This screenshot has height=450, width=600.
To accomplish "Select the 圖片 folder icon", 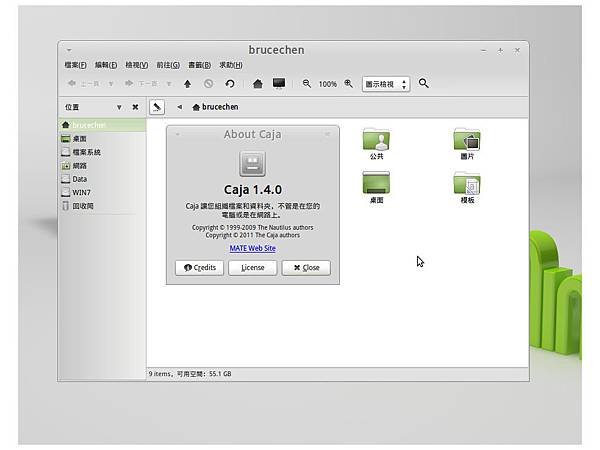I will [467, 144].
